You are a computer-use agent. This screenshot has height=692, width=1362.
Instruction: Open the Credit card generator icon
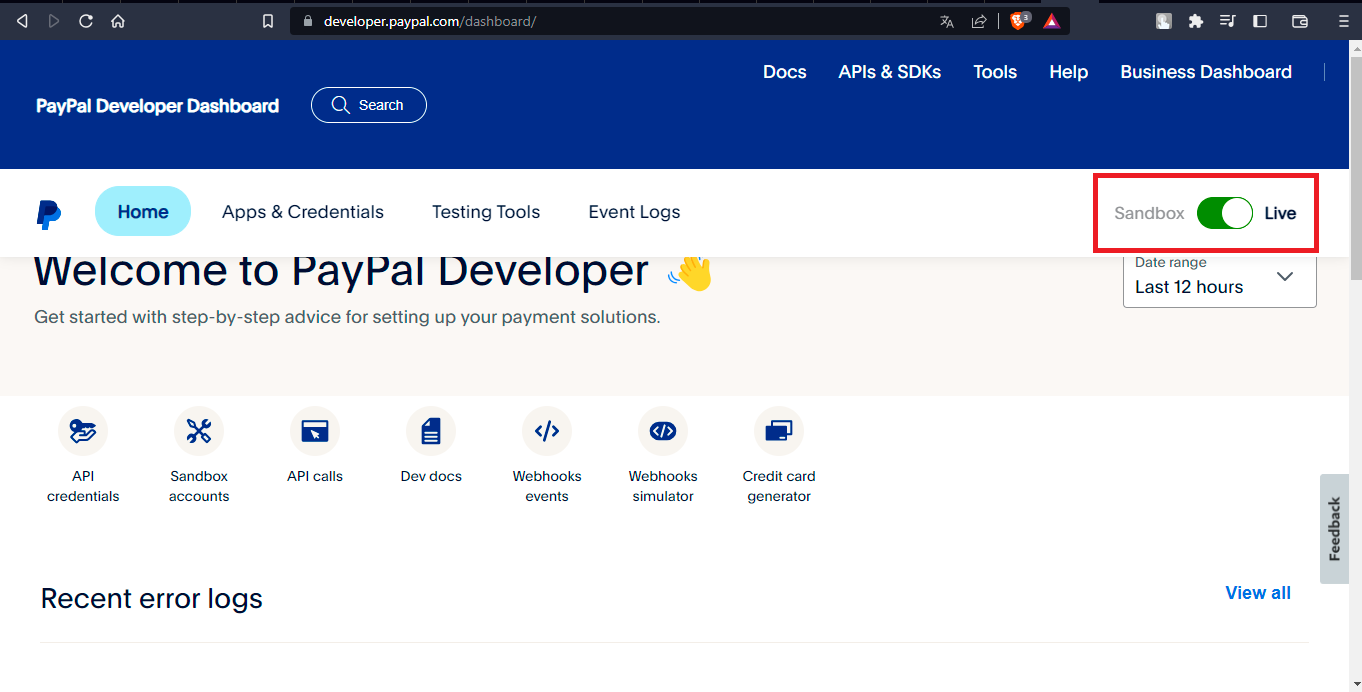point(779,431)
